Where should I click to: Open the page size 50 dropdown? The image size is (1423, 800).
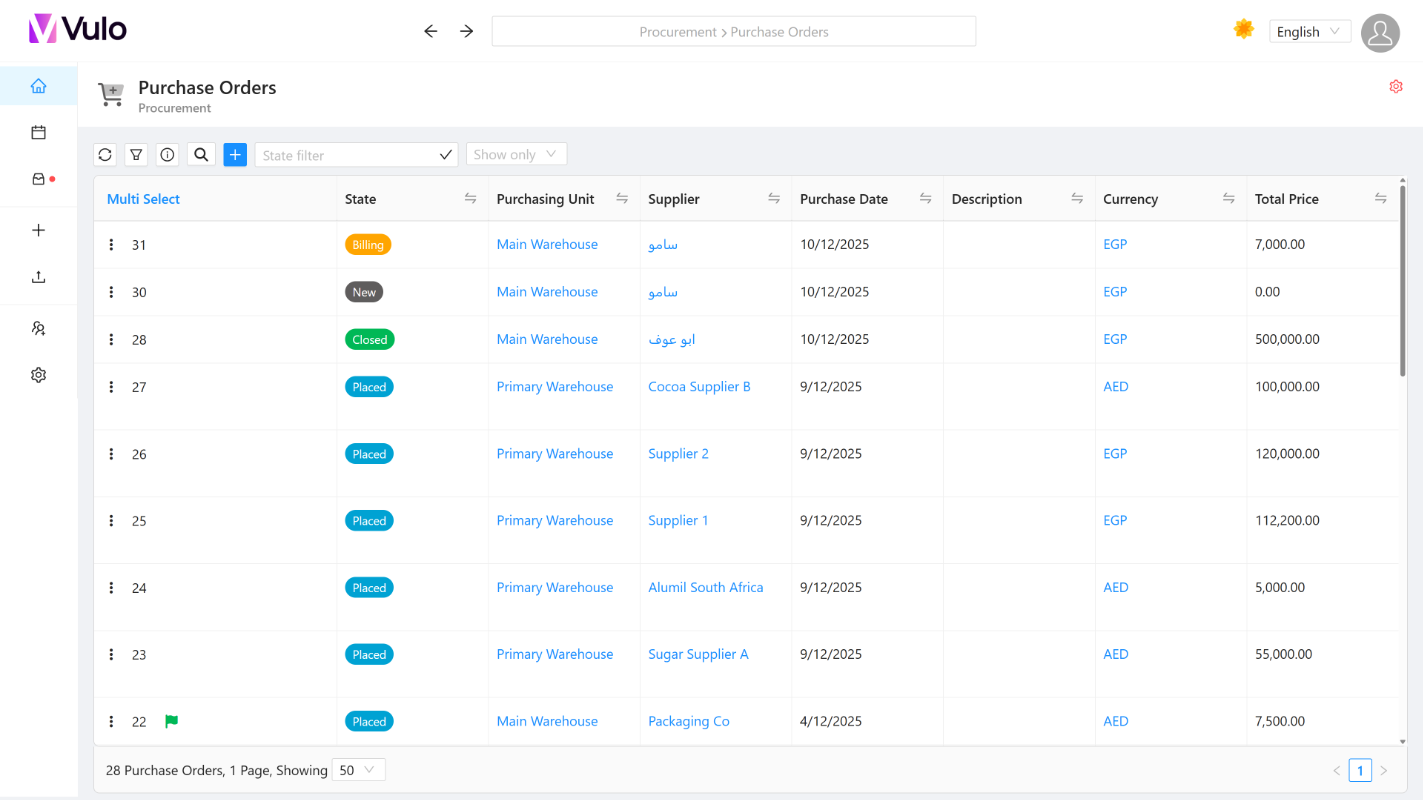[358, 770]
